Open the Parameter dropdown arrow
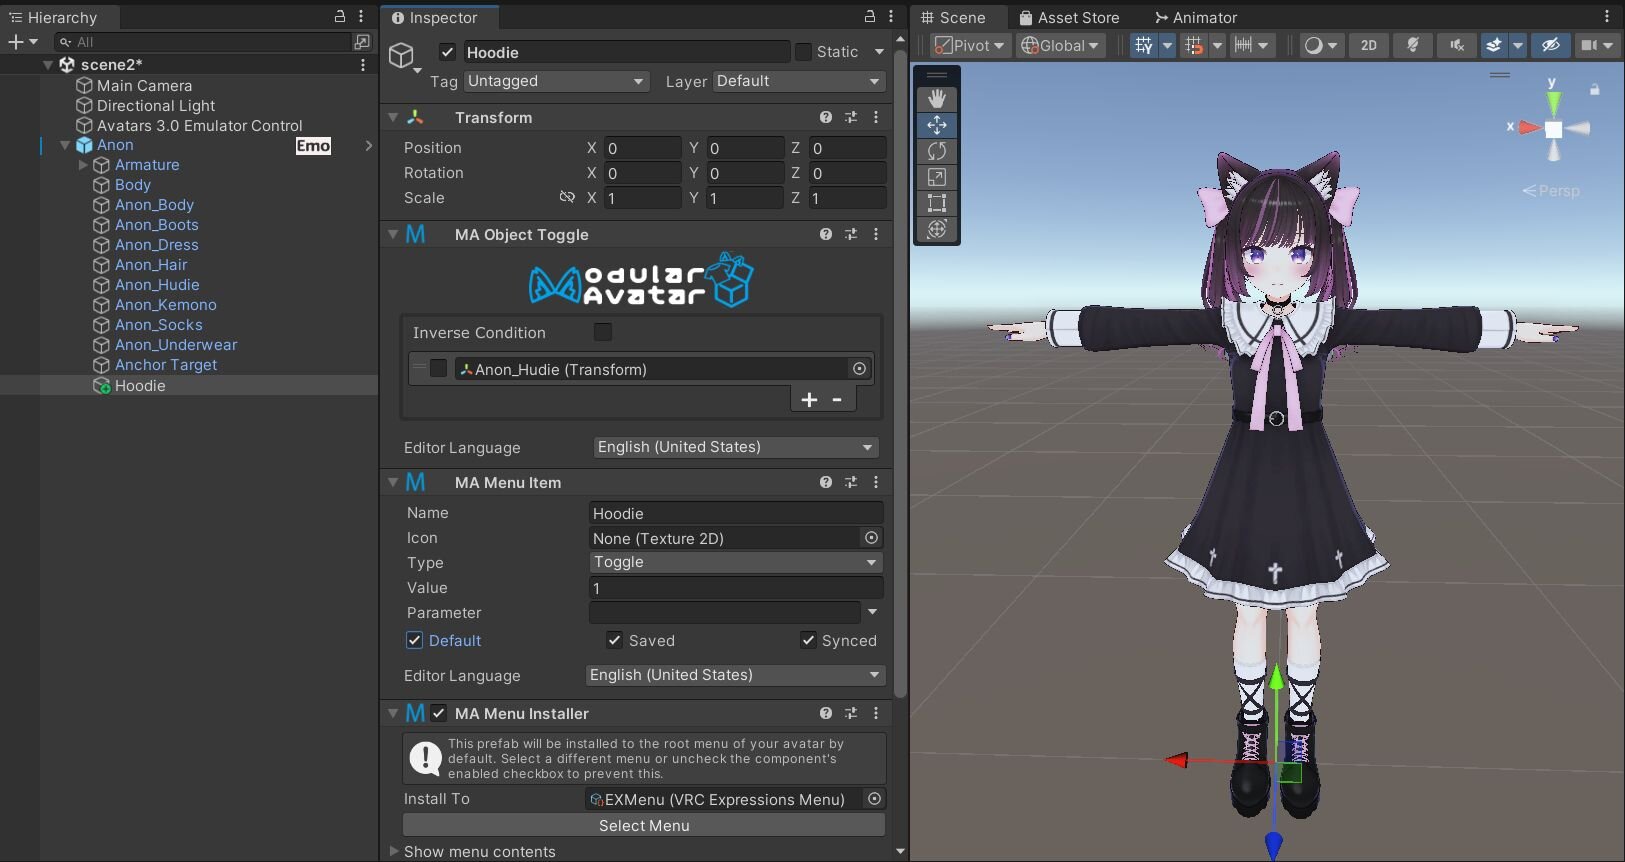1625x862 pixels. click(873, 612)
